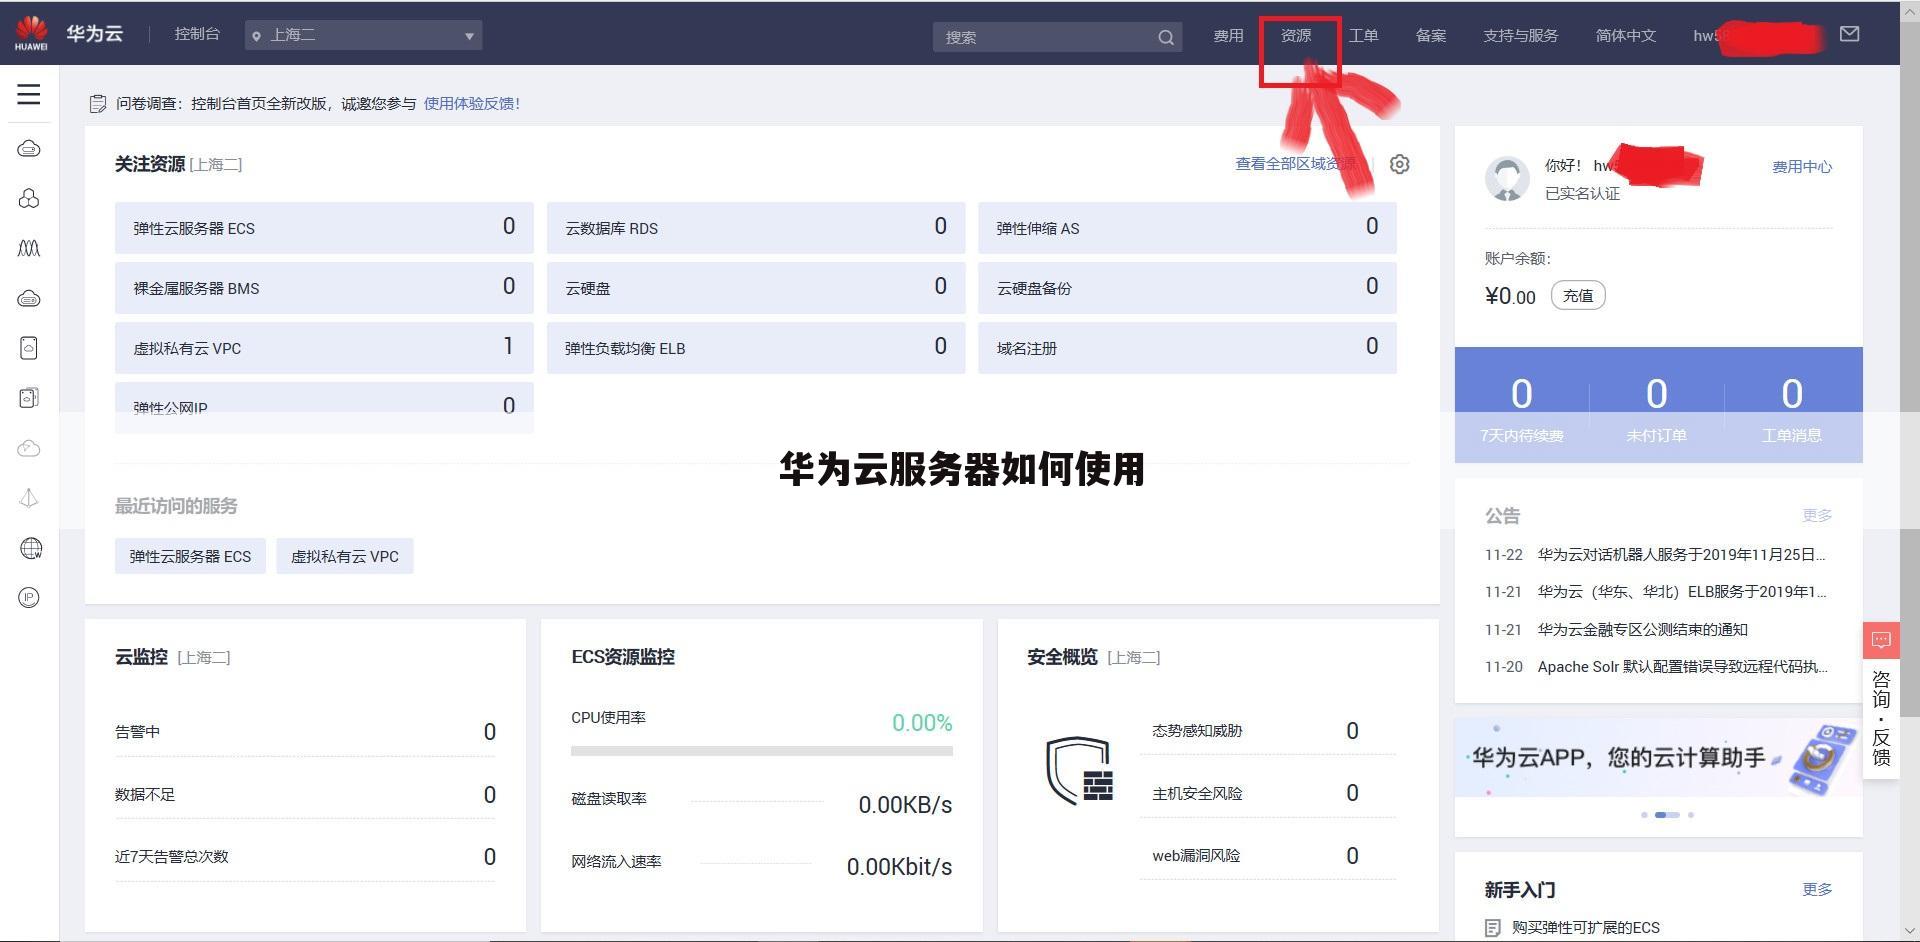Click the CPU使用率 progress bar
The image size is (1920, 942).
tap(761, 750)
